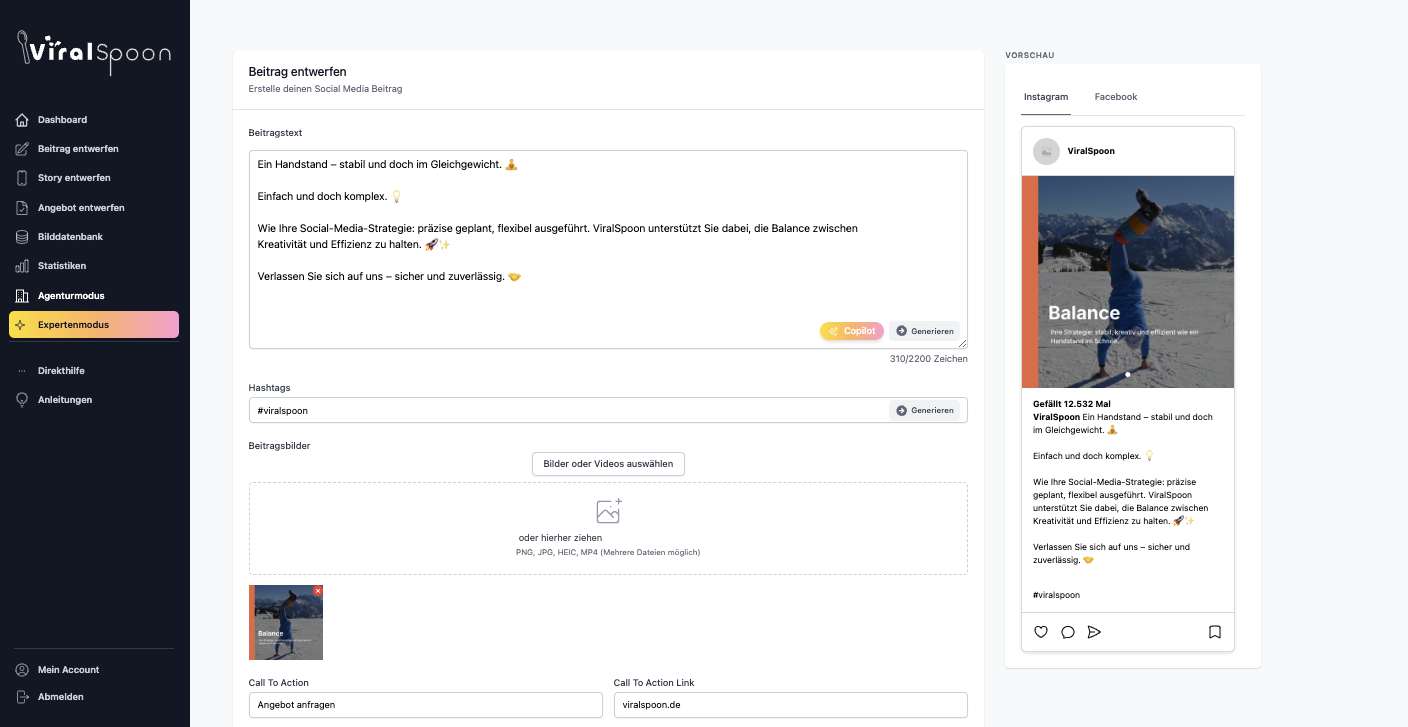Select the Instagram preview tab
Viewport: 1408px width, 727px height.
pos(1046,97)
